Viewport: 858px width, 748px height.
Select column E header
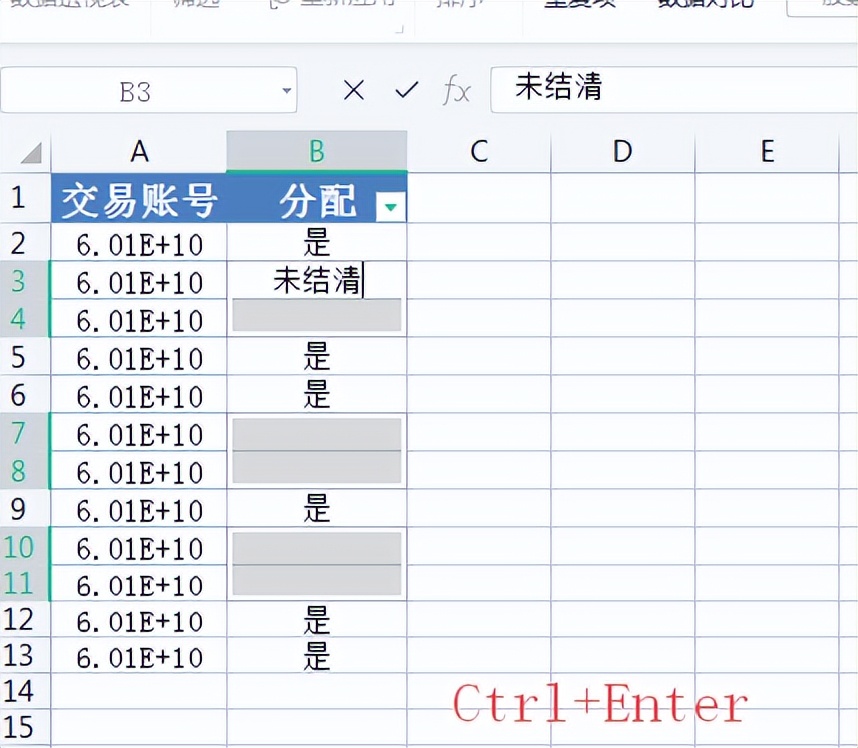point(767,152)
